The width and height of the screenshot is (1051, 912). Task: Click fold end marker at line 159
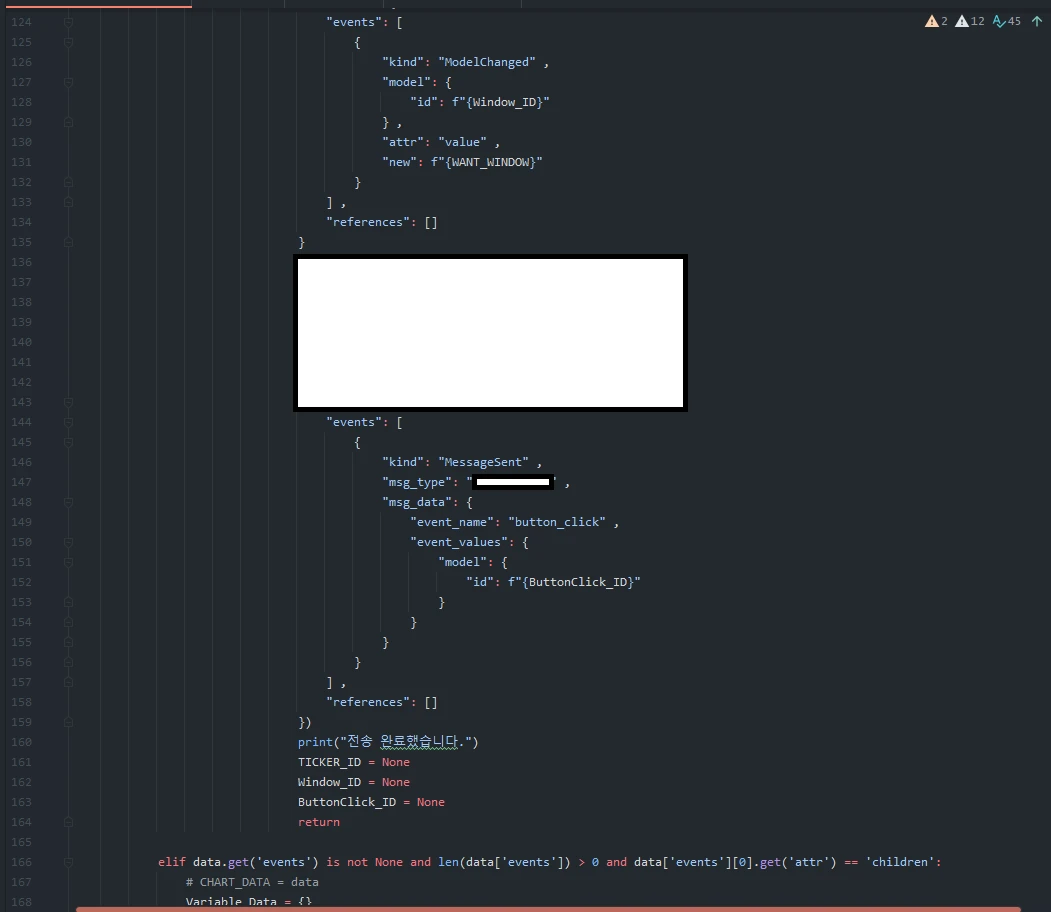[x=69, y=722]
